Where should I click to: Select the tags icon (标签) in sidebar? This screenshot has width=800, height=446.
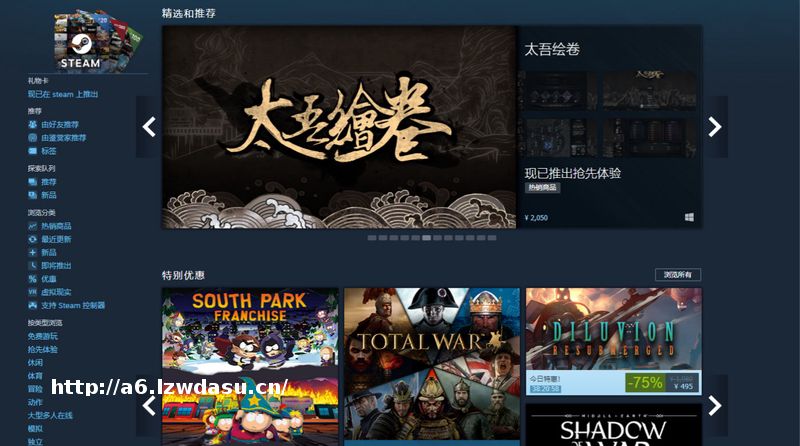[x=33, y=151]
